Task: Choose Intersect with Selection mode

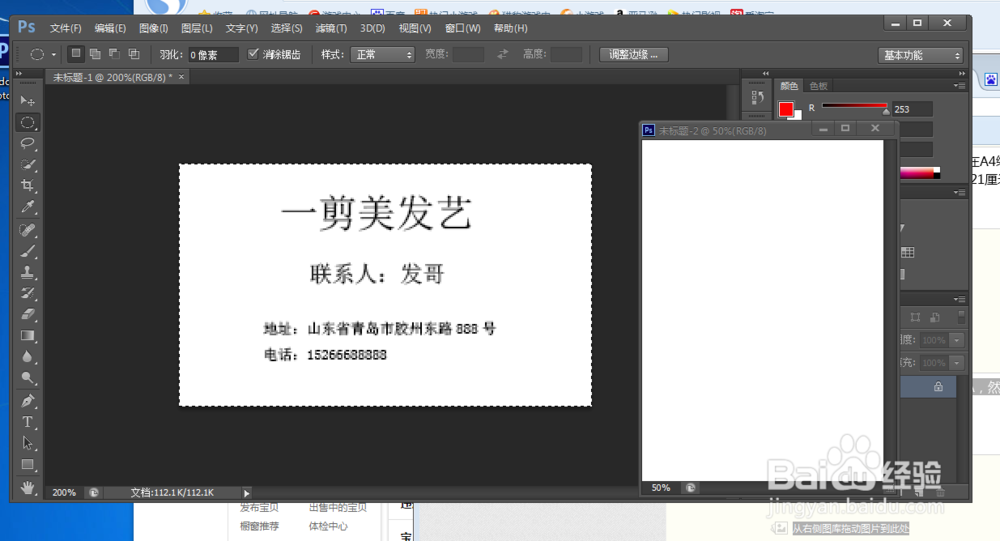Action: tap(134, 54)
